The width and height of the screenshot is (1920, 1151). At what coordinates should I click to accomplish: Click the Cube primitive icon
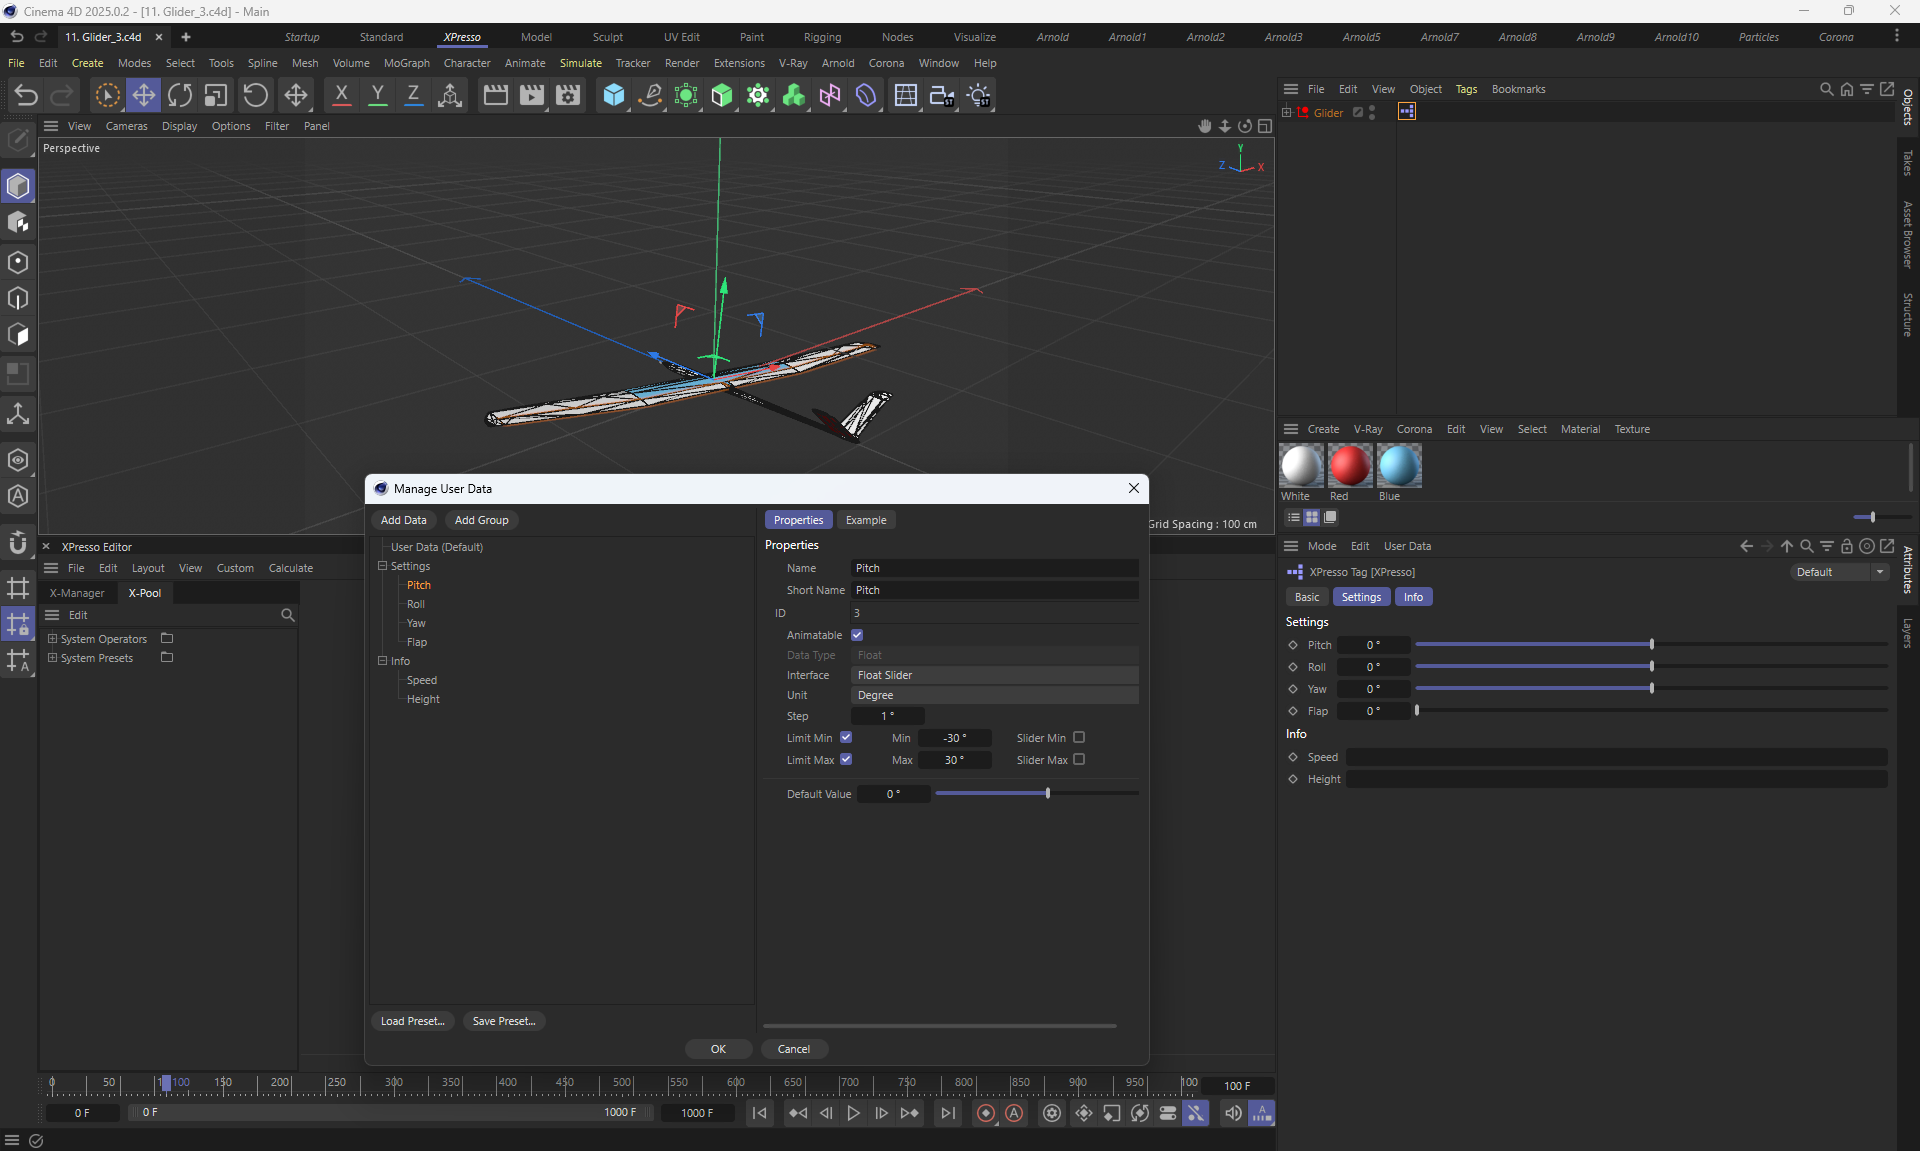point(613,95)
